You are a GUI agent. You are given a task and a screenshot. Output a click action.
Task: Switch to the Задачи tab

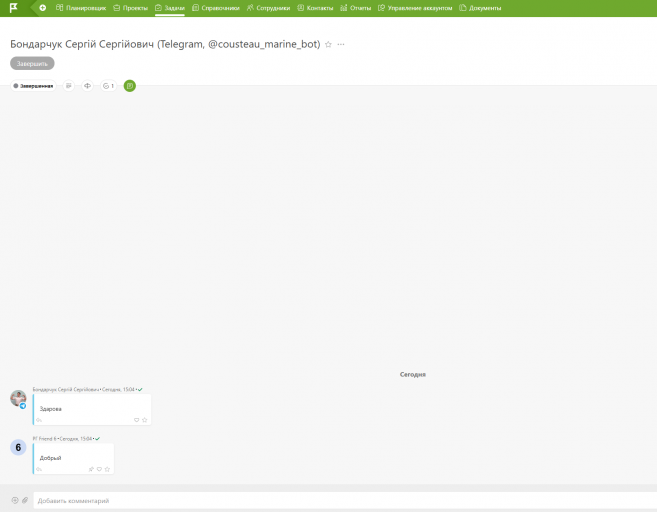coord(170,8)
